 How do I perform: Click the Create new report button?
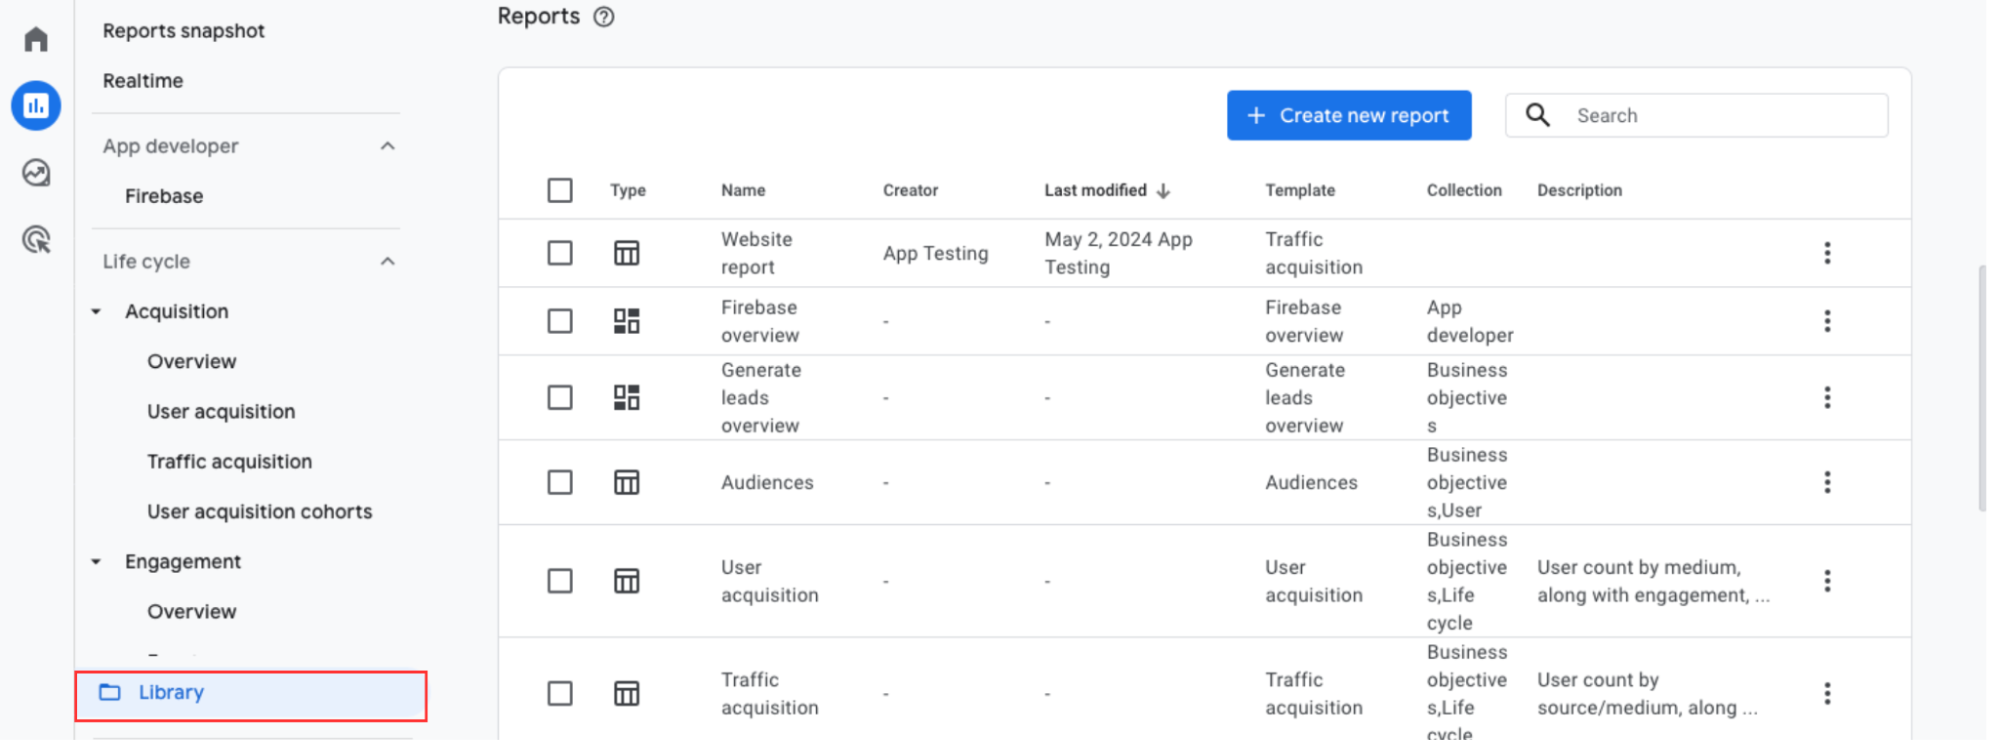(x=1348, y=116)
